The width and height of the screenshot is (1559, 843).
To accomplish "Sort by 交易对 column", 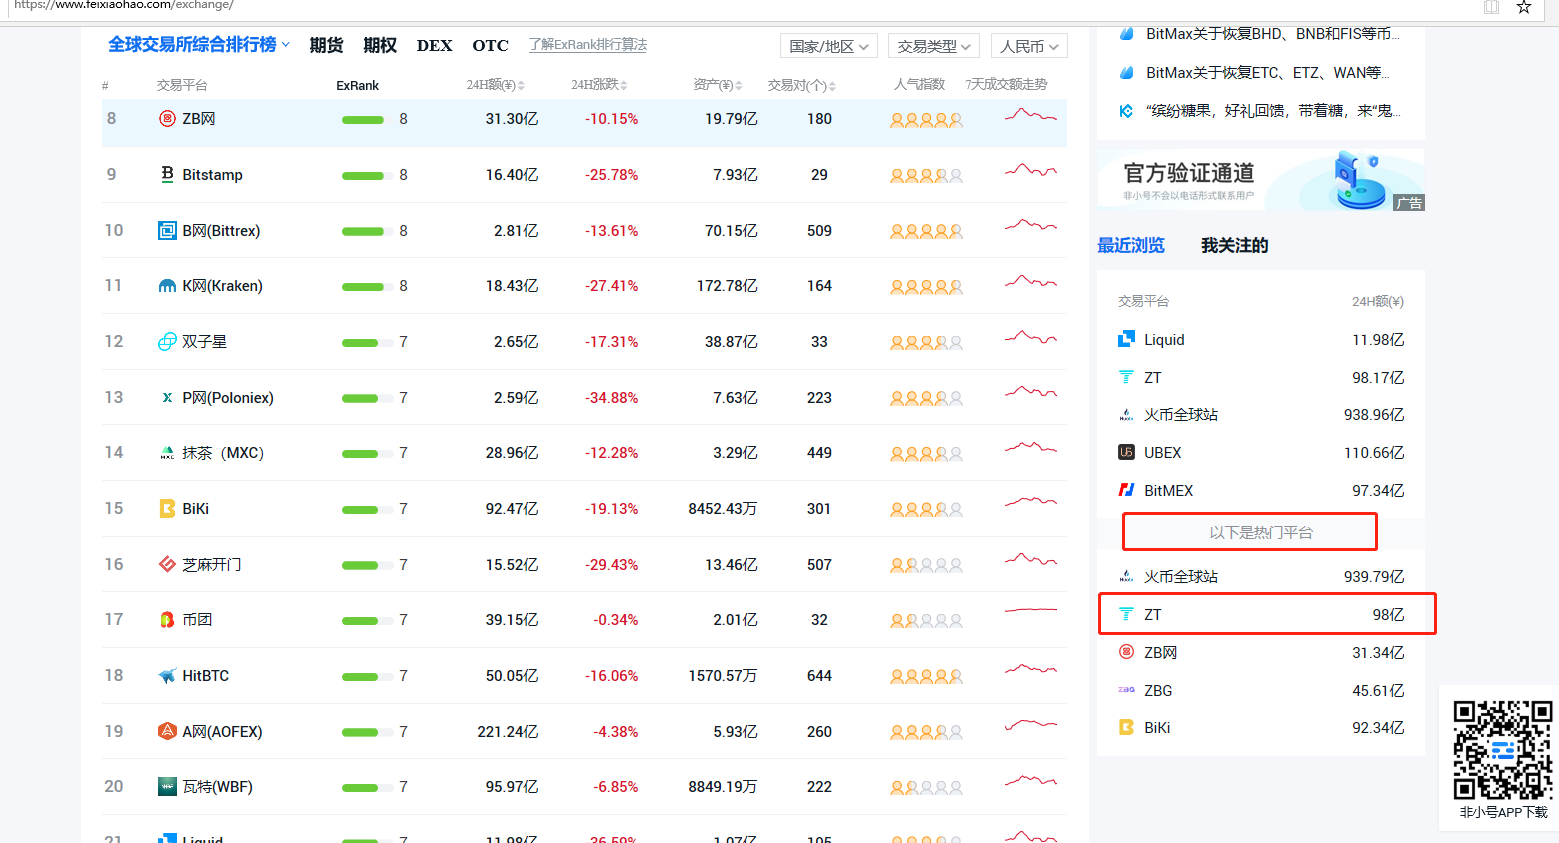I will point(802,85).
